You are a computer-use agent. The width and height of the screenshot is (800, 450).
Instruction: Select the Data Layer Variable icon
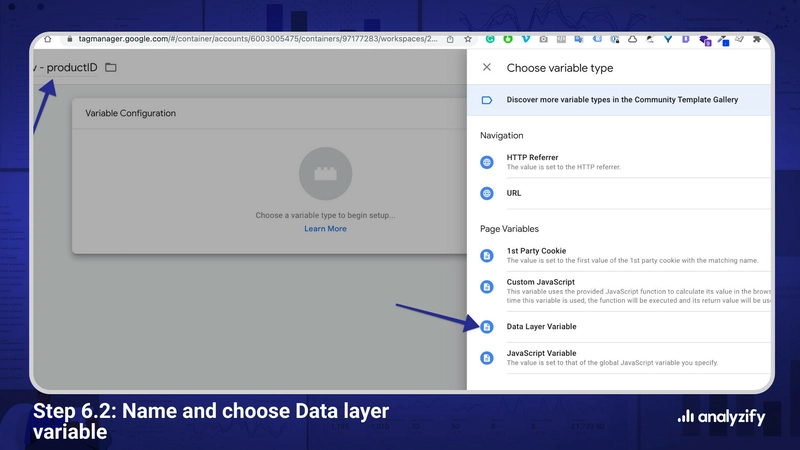click(487, 327)
